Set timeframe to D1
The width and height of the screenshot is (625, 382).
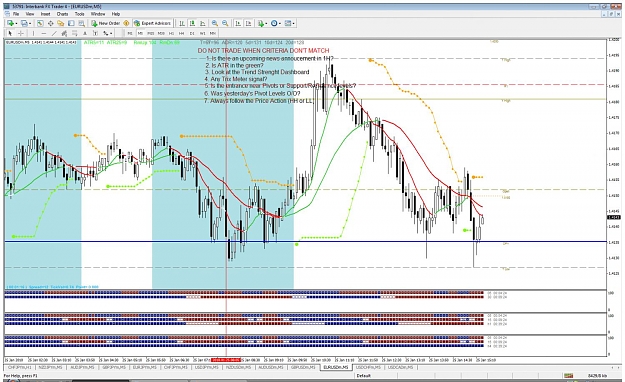192,33
